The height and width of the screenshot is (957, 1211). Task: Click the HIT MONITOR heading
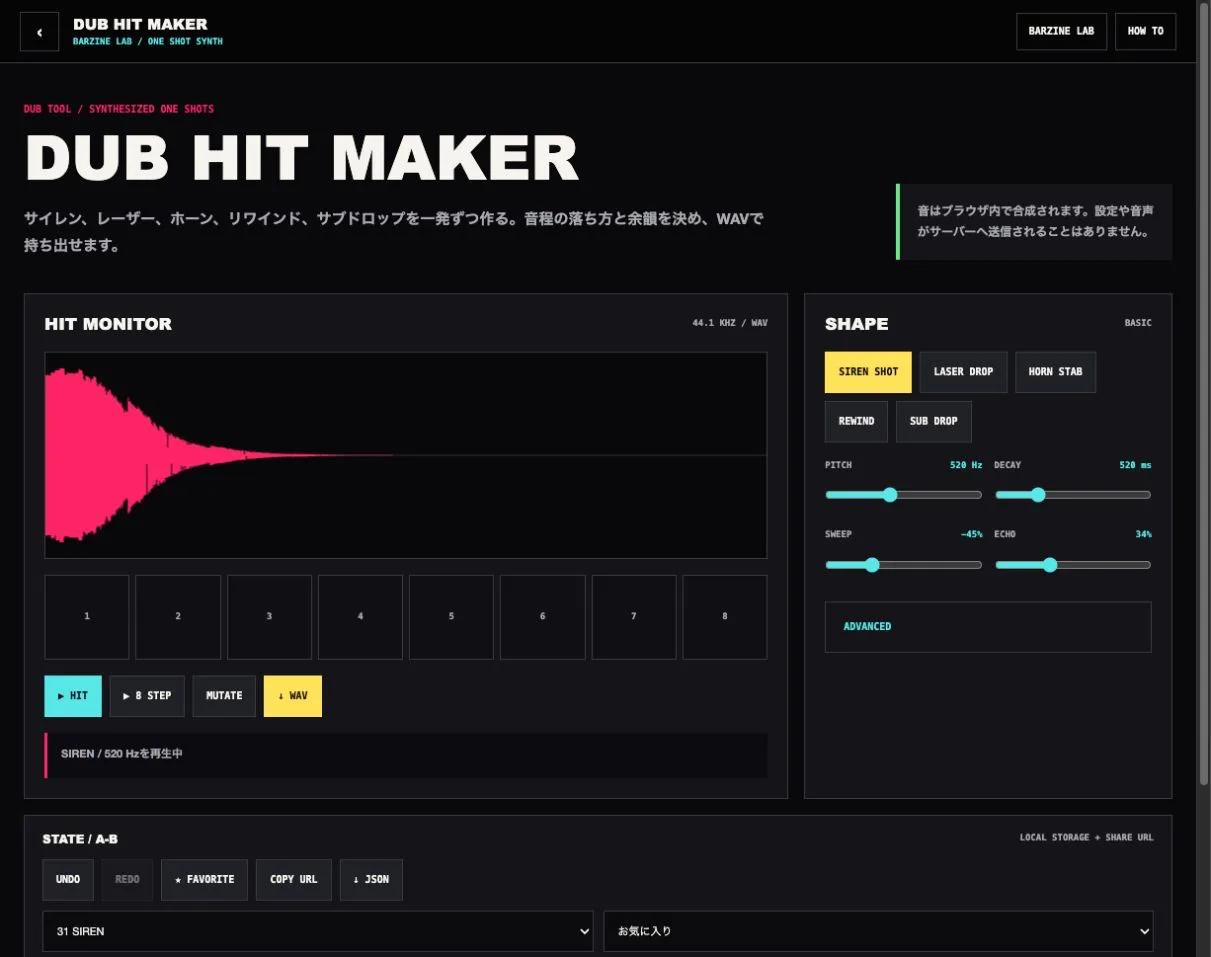pos(108,324)
